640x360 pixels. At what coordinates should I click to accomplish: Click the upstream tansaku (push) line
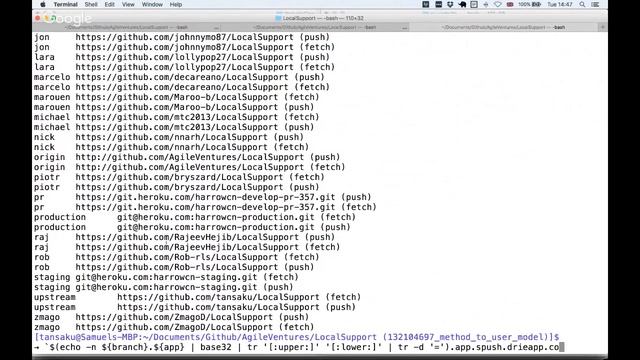195,307
